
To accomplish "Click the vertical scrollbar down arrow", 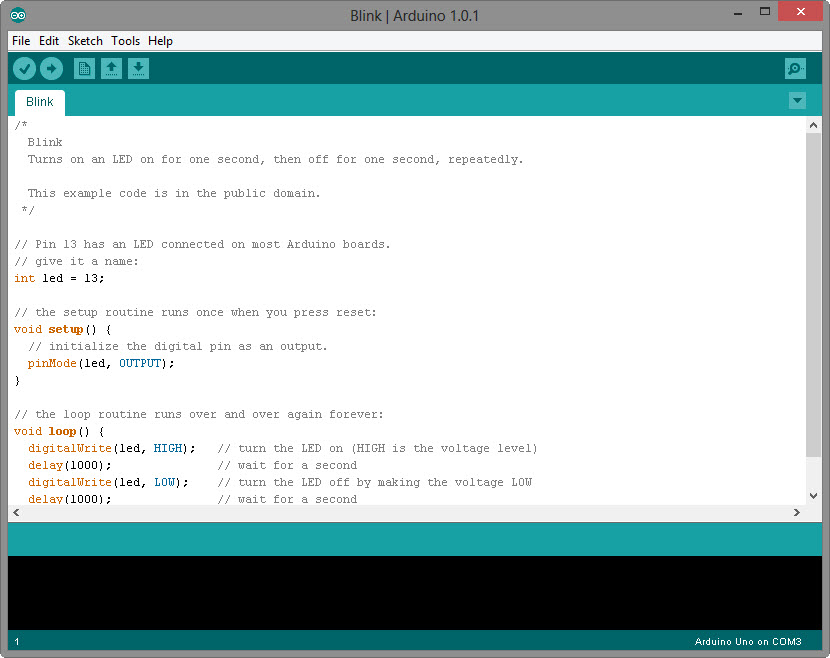I will pos(813,496).
